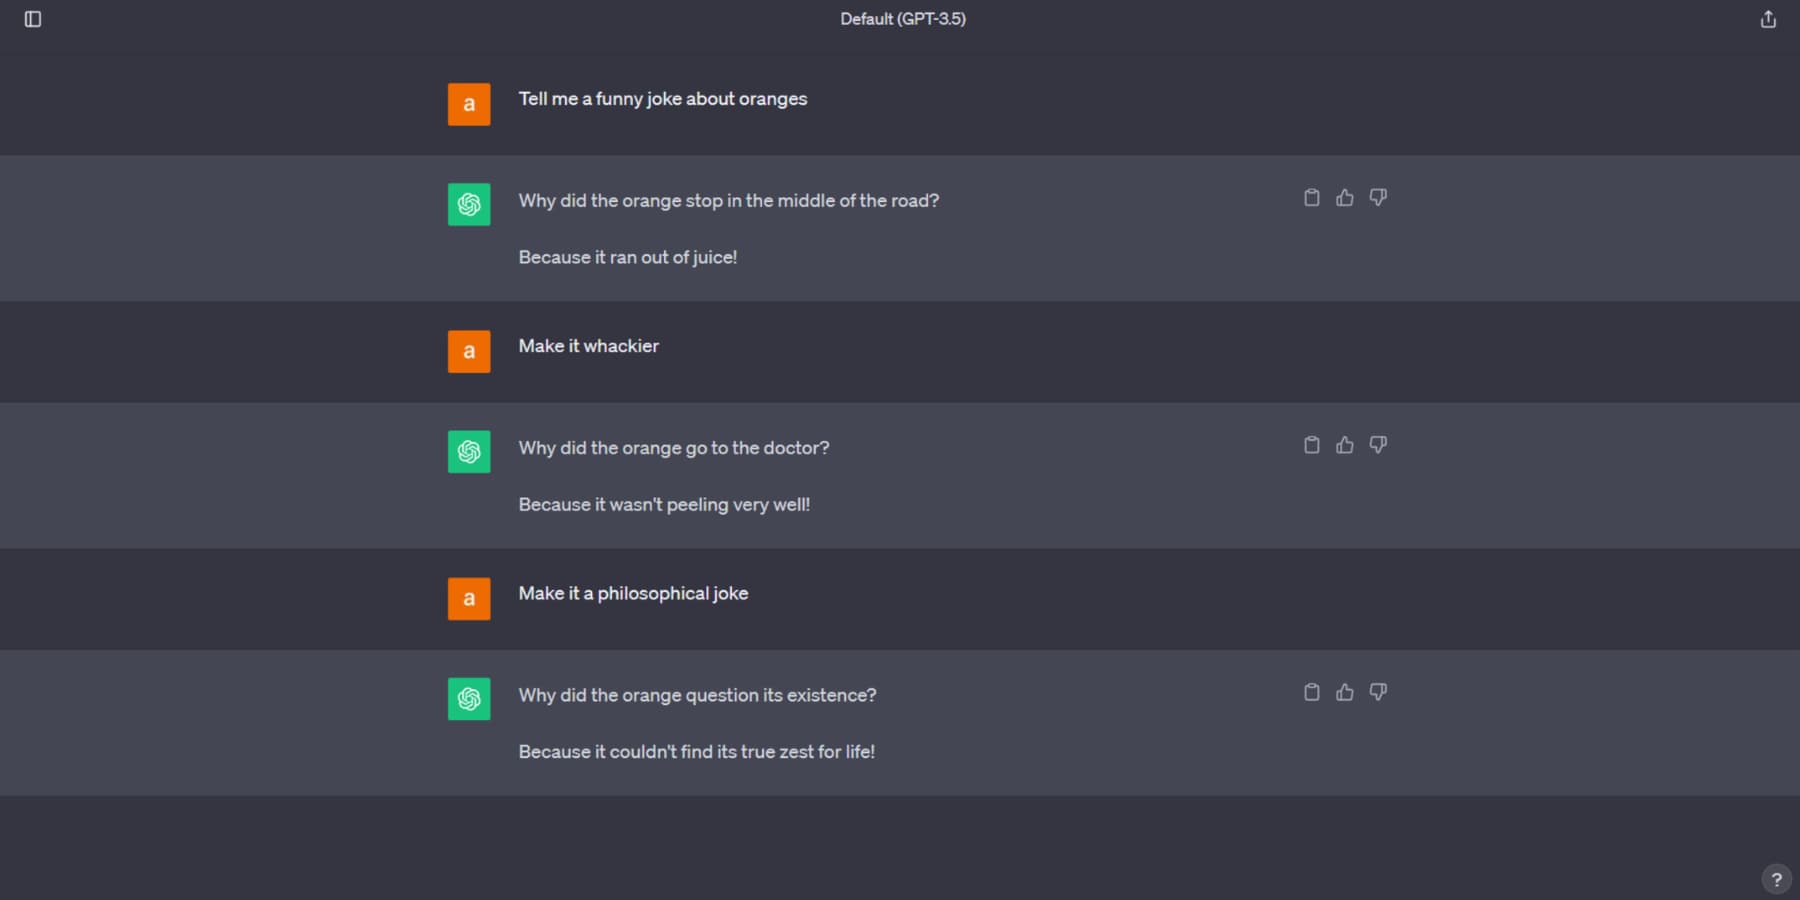Copy the philosophical joke response
This screenshot has width=1800, height=900.
point(1311,692)
